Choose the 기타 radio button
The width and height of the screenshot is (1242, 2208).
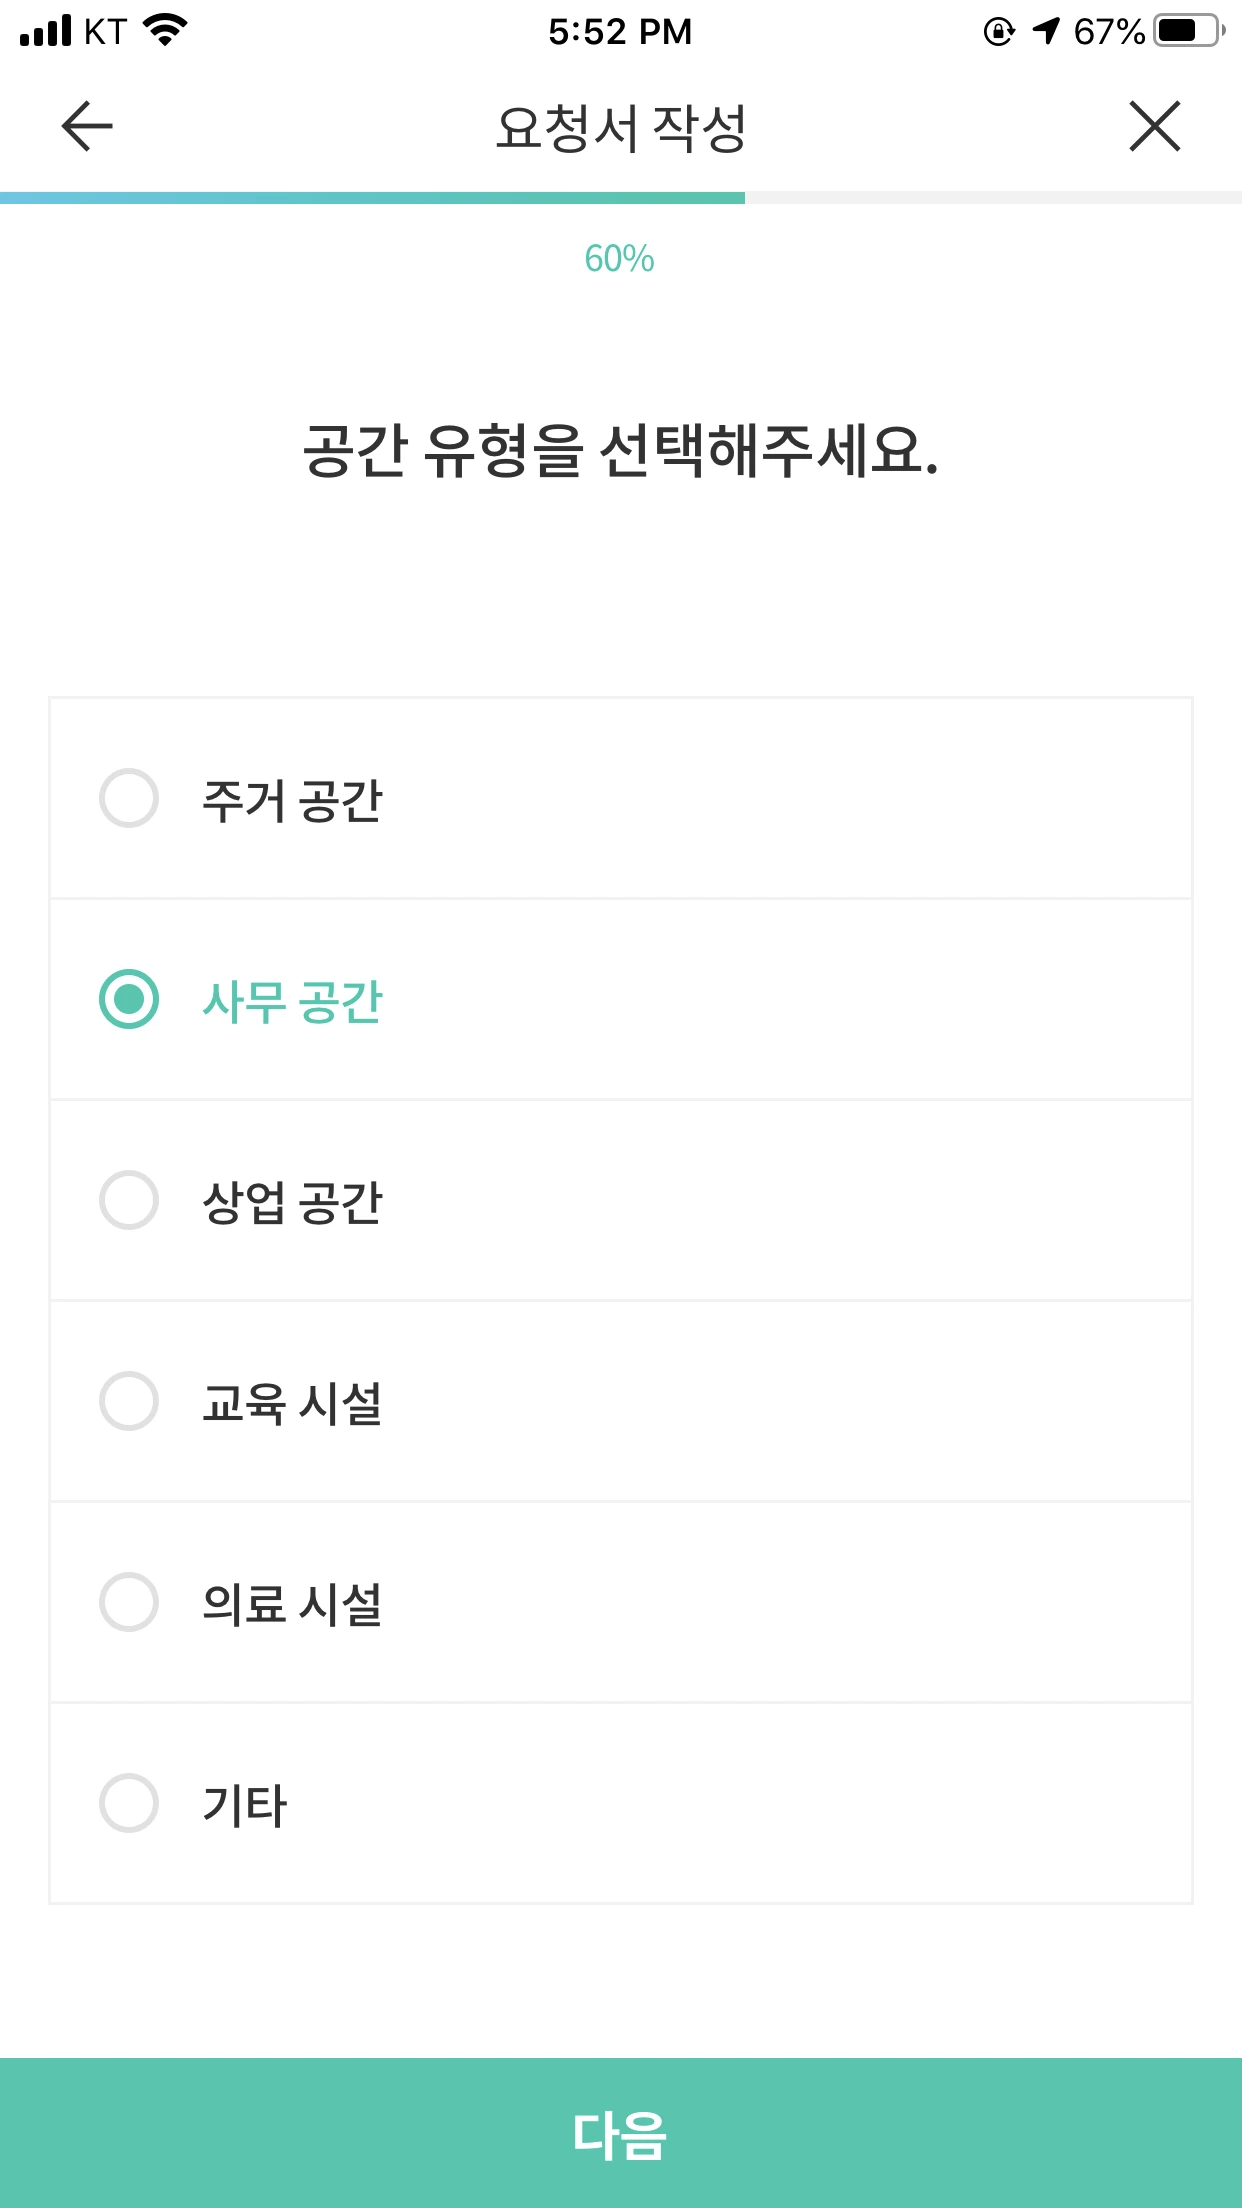pyautogui.click(x=129, y=1803)
